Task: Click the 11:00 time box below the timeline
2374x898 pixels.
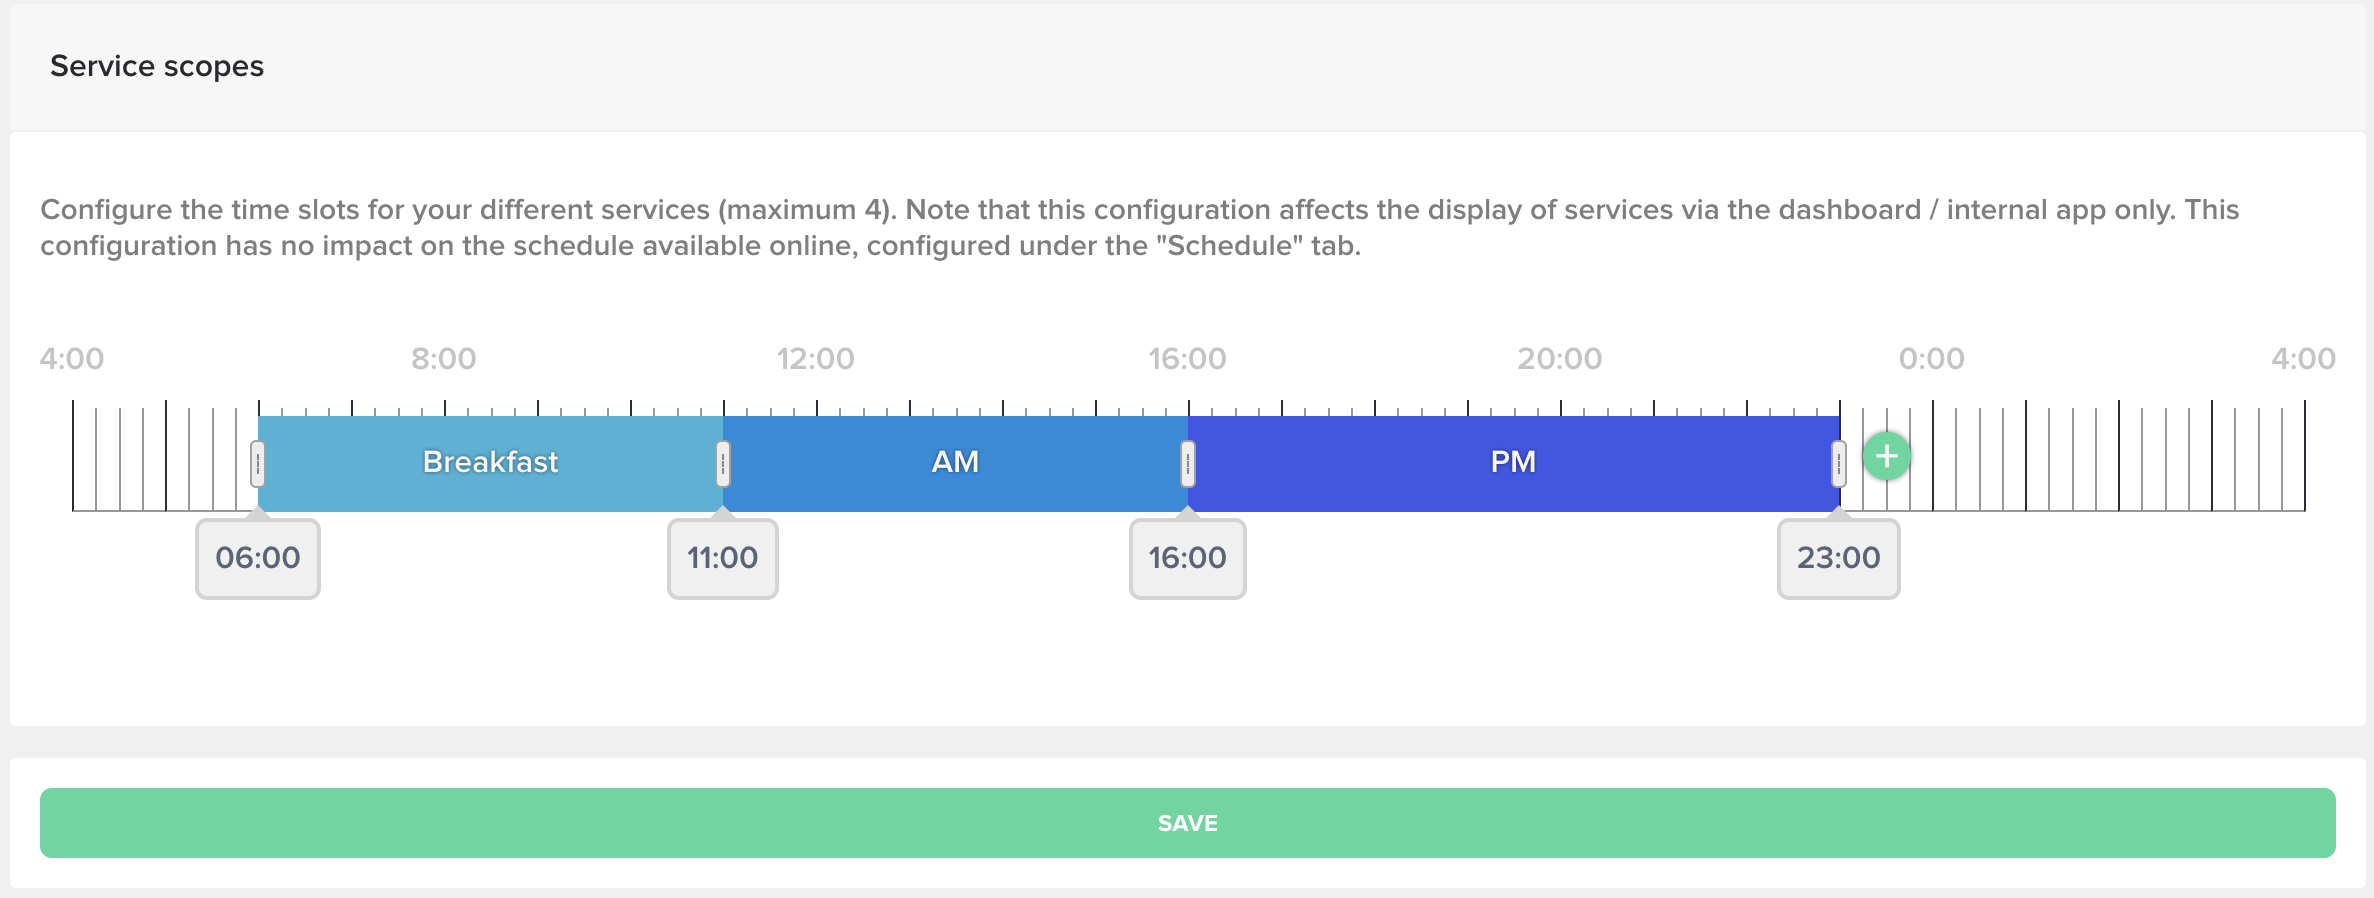Action: pos(723,558)
